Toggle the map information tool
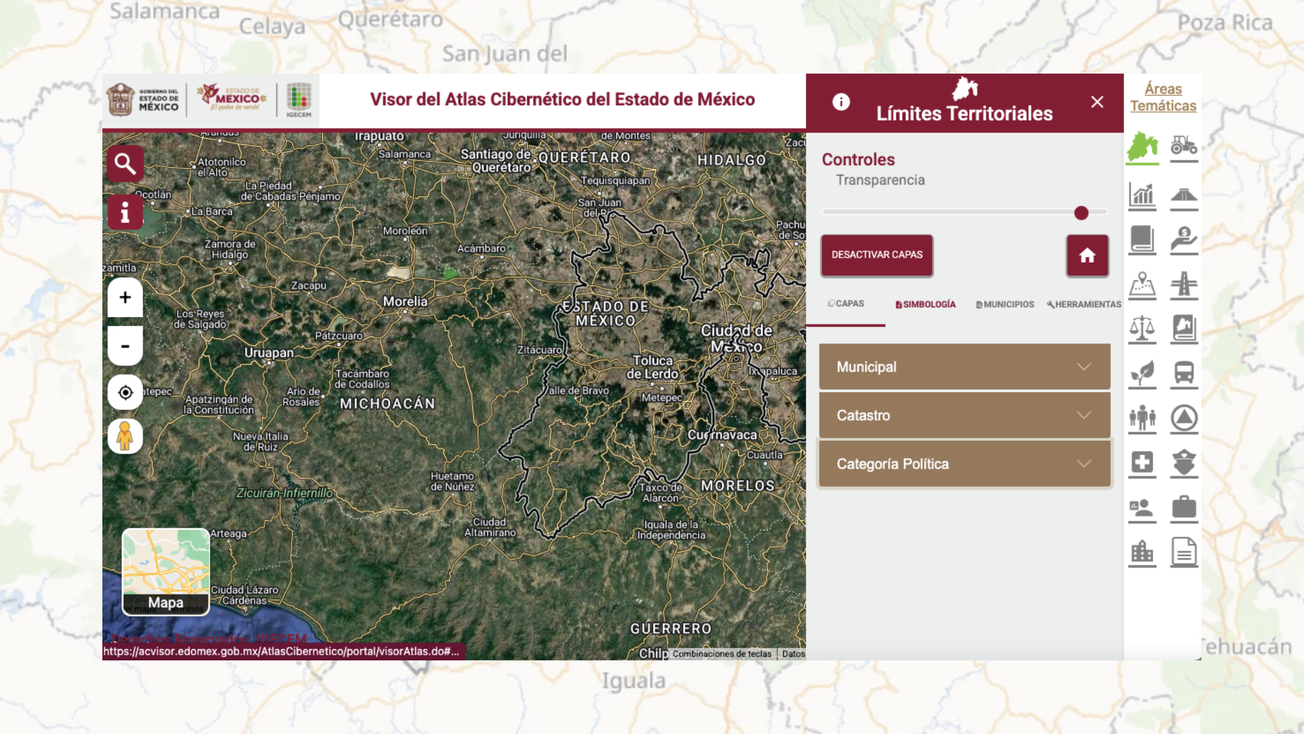This screenshot has width=1304, height=734. (x=124, y=212)
